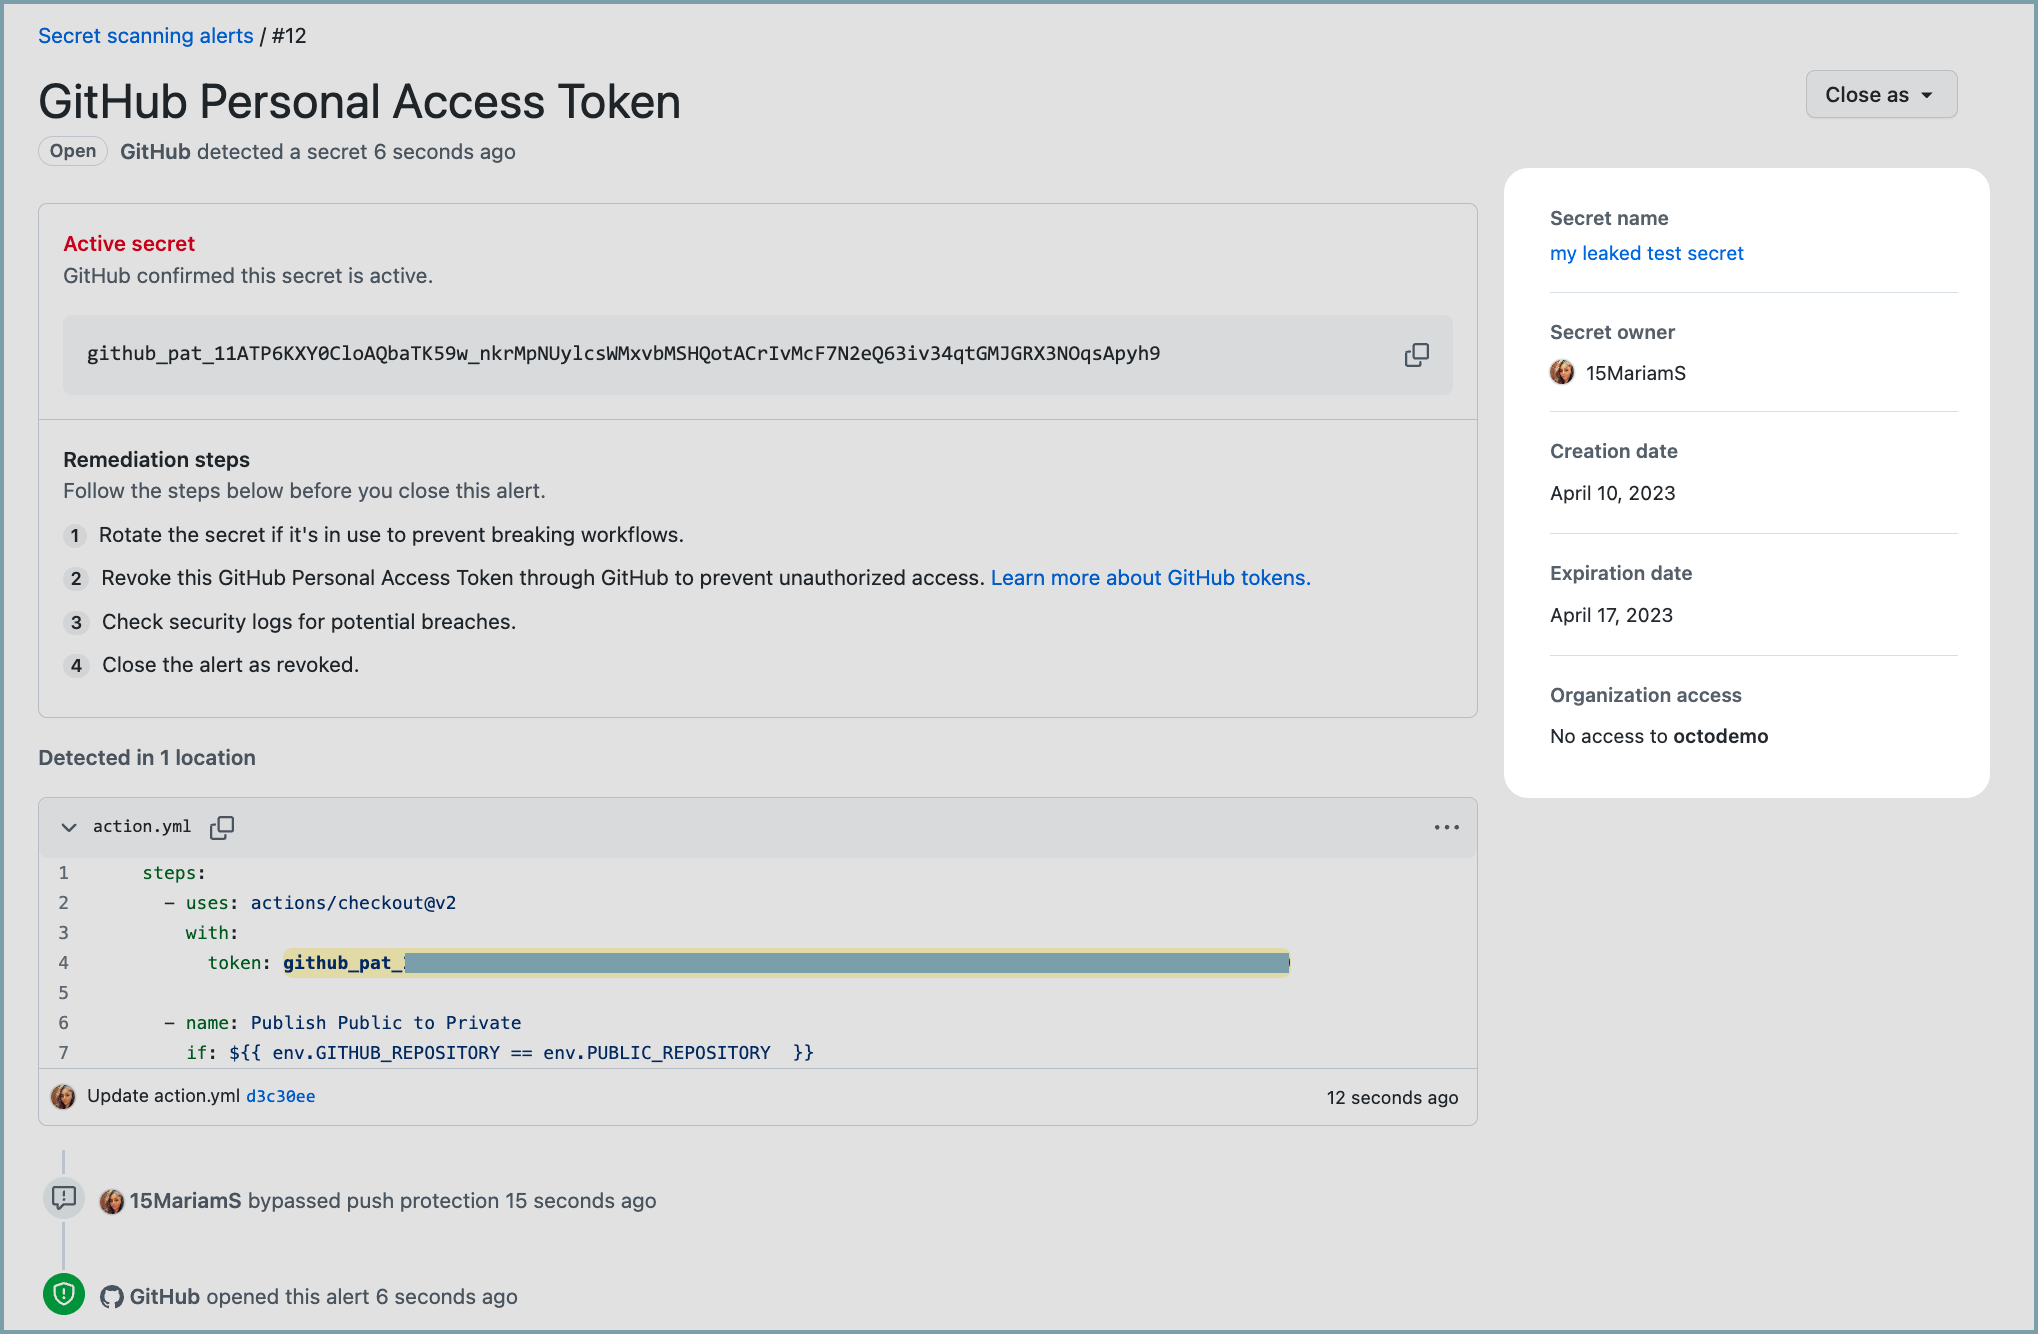
Task: Click the 12 seconds ago commit timestamp
Action: (x=1392, y=1098)
